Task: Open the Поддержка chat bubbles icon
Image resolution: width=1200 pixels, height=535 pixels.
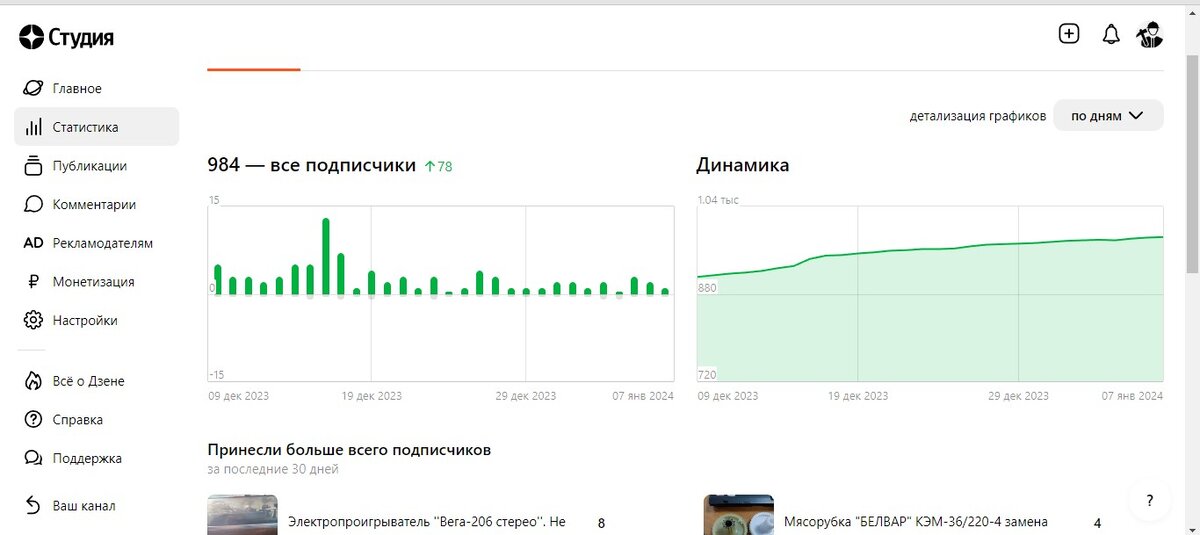Action: click(x=33, y=458)
